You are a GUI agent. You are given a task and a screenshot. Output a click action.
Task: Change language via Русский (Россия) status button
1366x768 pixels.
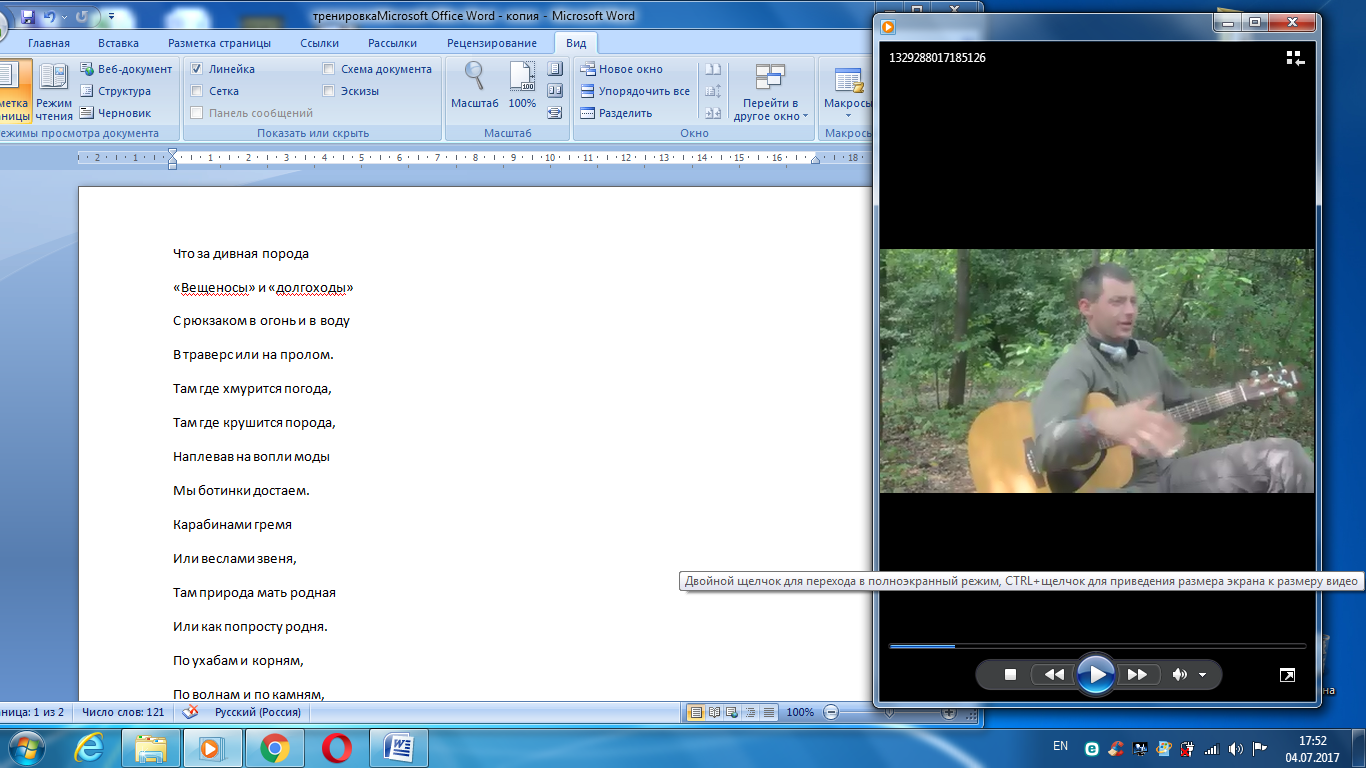[x=257, y=712]
